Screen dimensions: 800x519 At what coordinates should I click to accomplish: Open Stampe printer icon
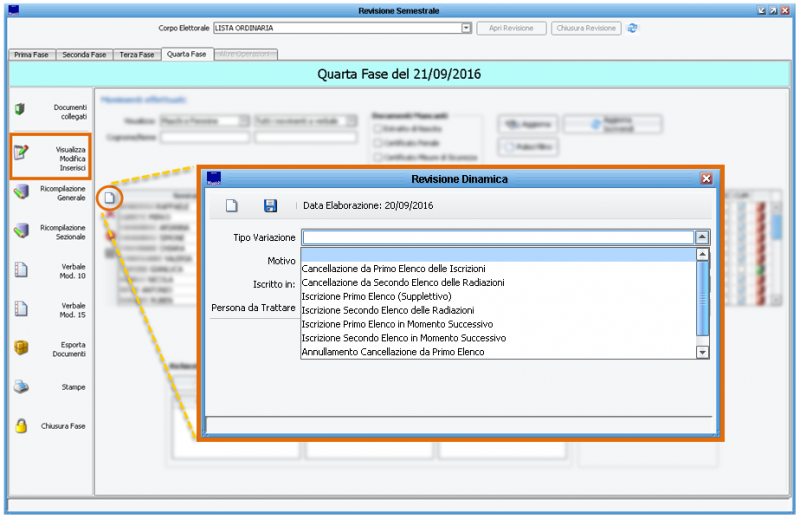[21, 387]
